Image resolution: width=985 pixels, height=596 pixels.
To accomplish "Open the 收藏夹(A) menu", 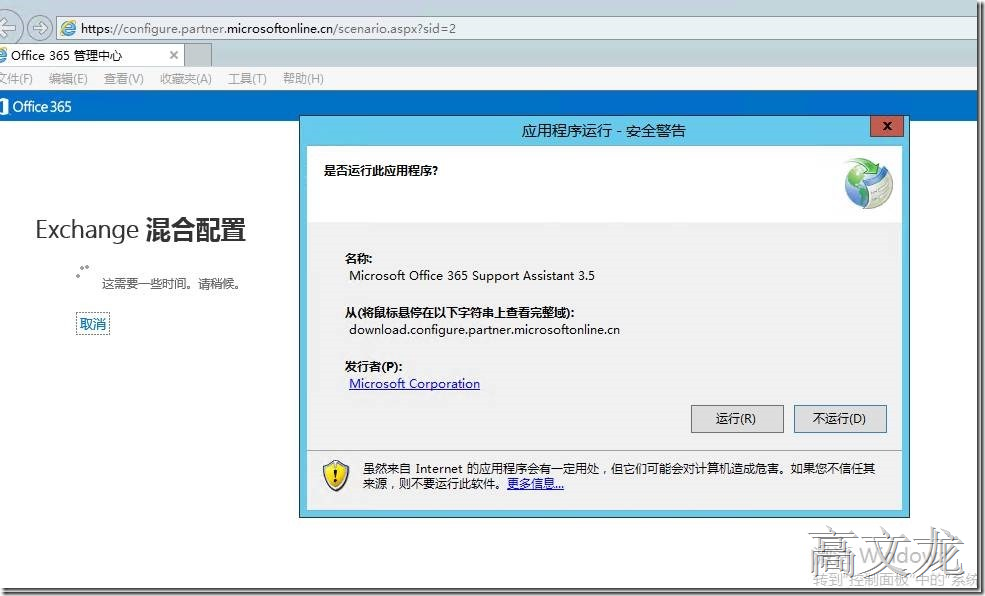I will point(186,79).
